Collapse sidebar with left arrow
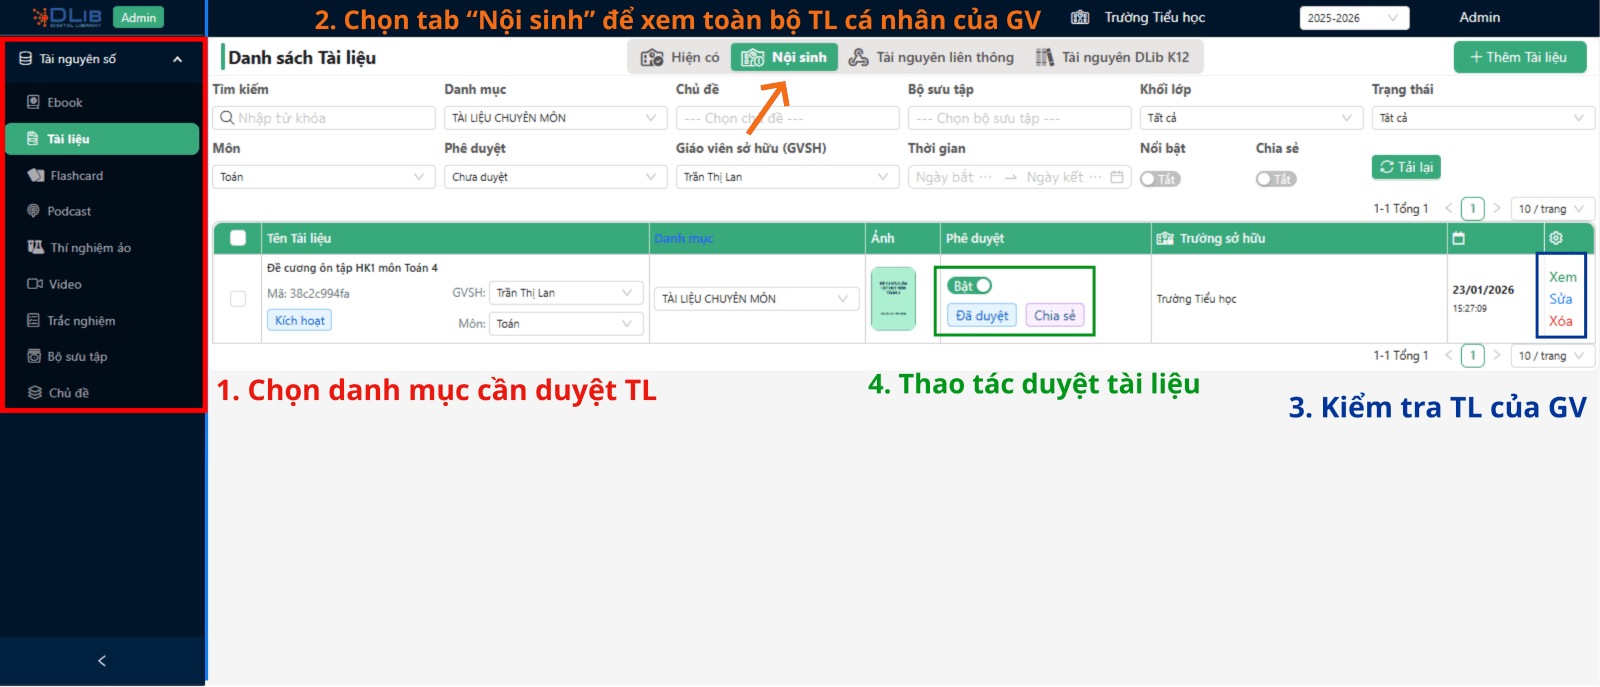This screenshot has width=1600, height=687. click(102, 661)
